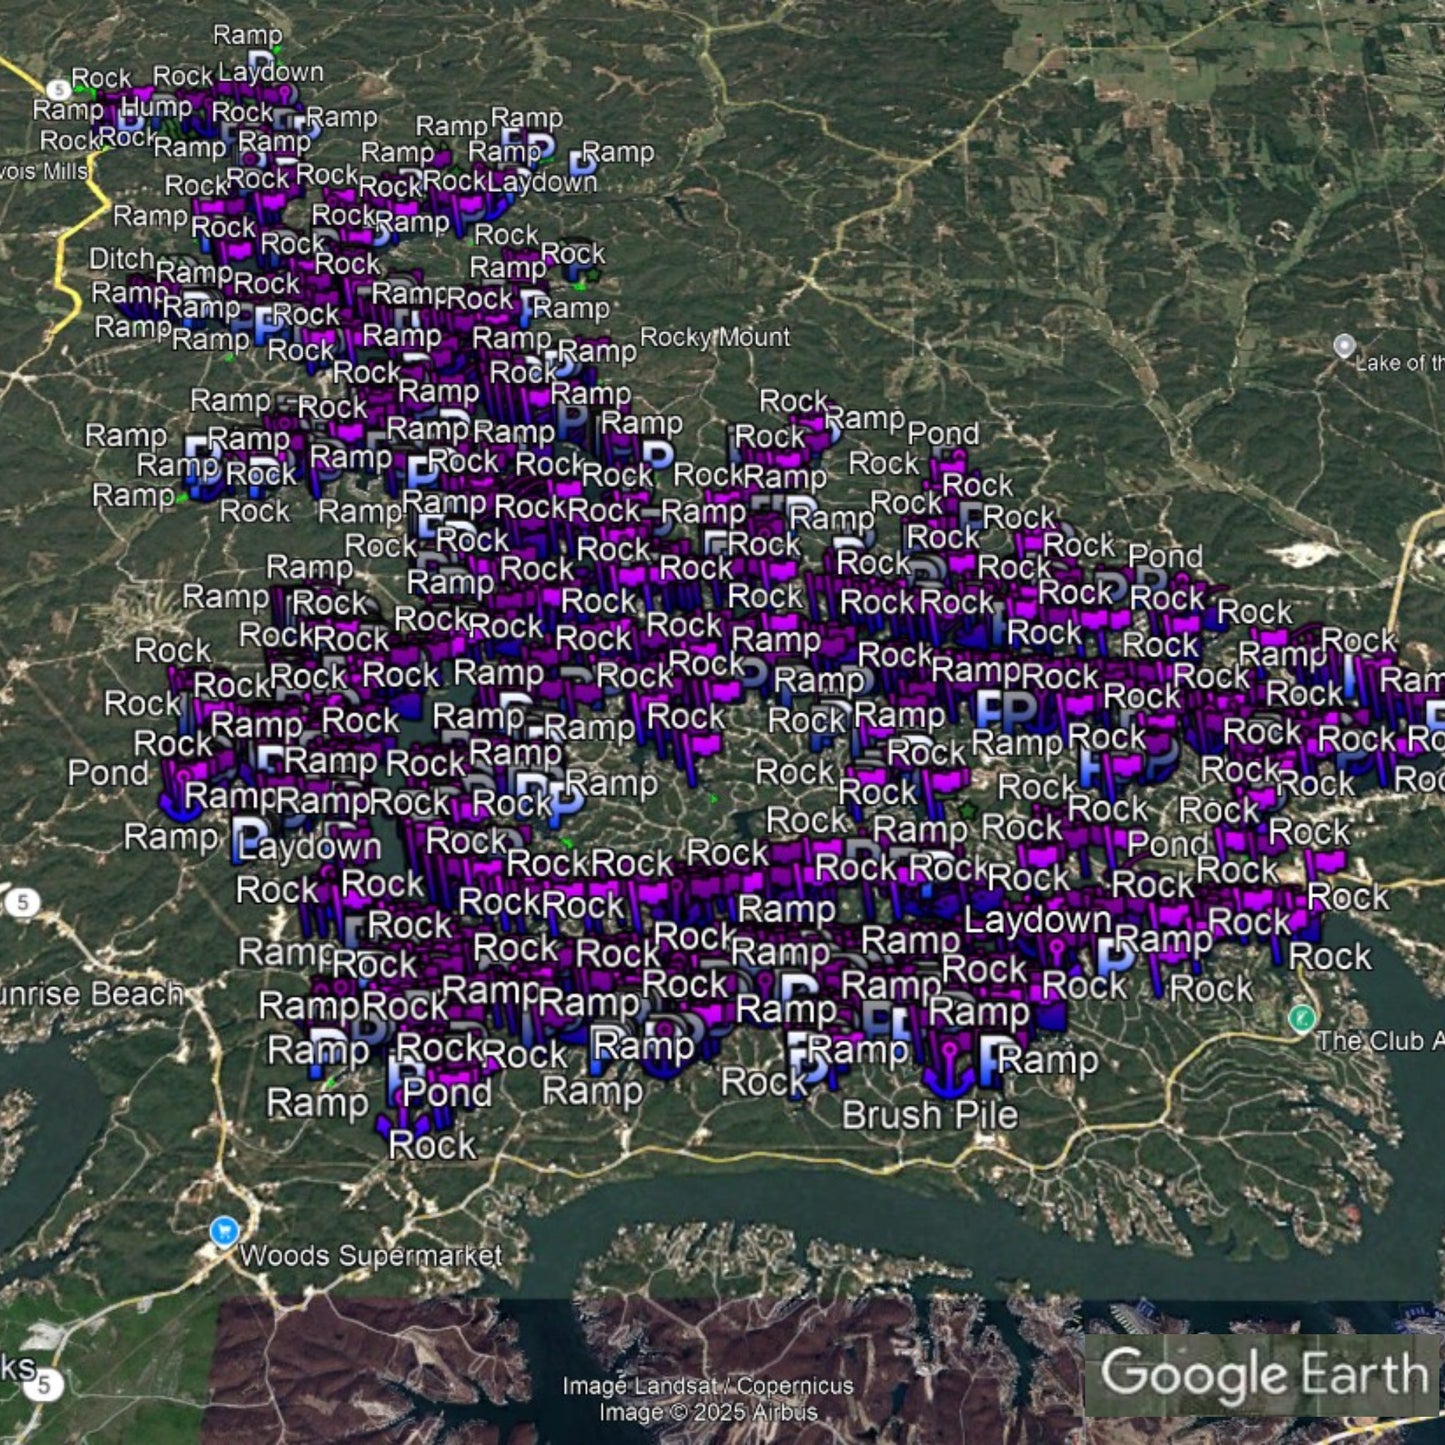Select the Hump placemark label
The height and width of the screenshot is (1445, 1445).
click(x=156, y=106)
